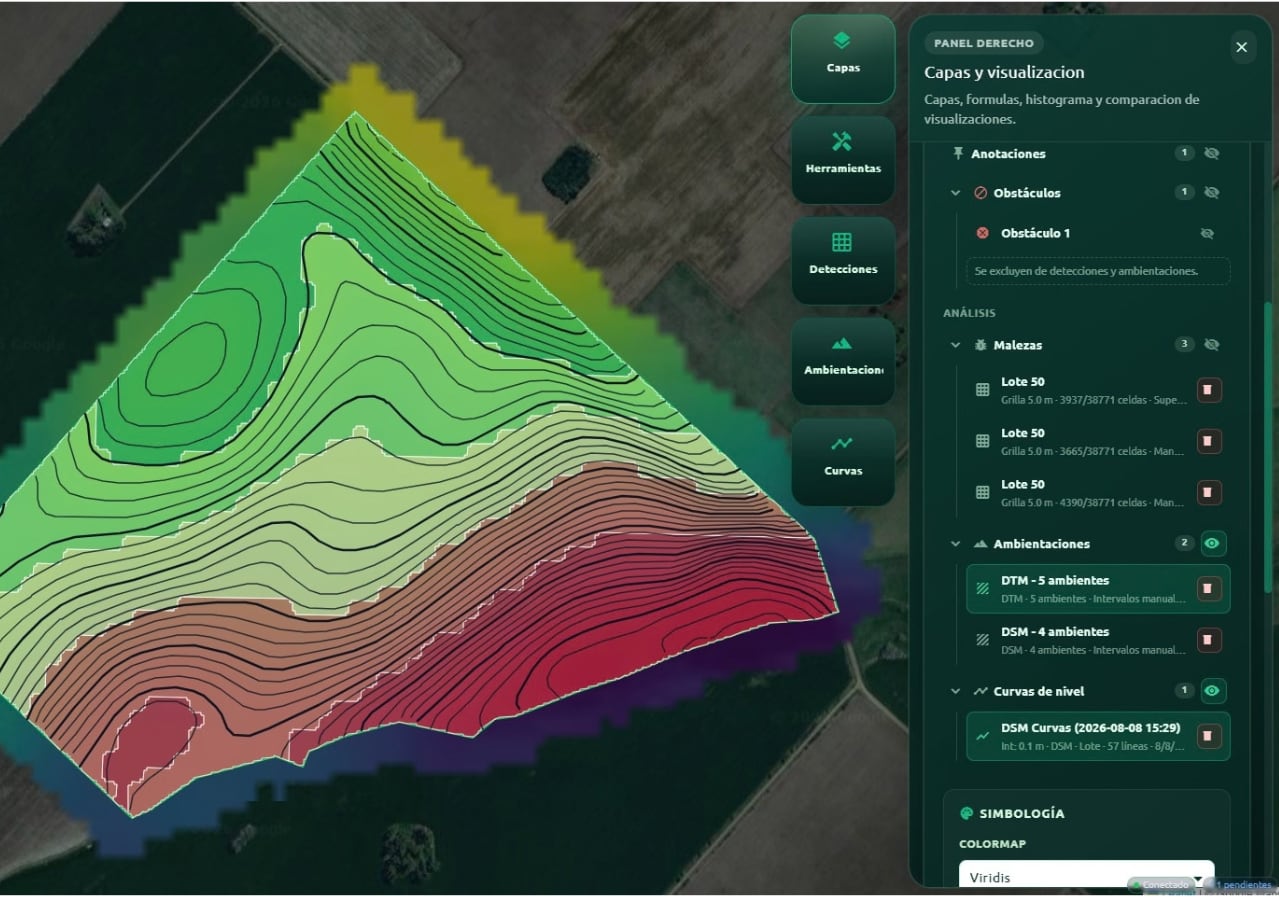Open the Capas layers panel button

point(843,58)
